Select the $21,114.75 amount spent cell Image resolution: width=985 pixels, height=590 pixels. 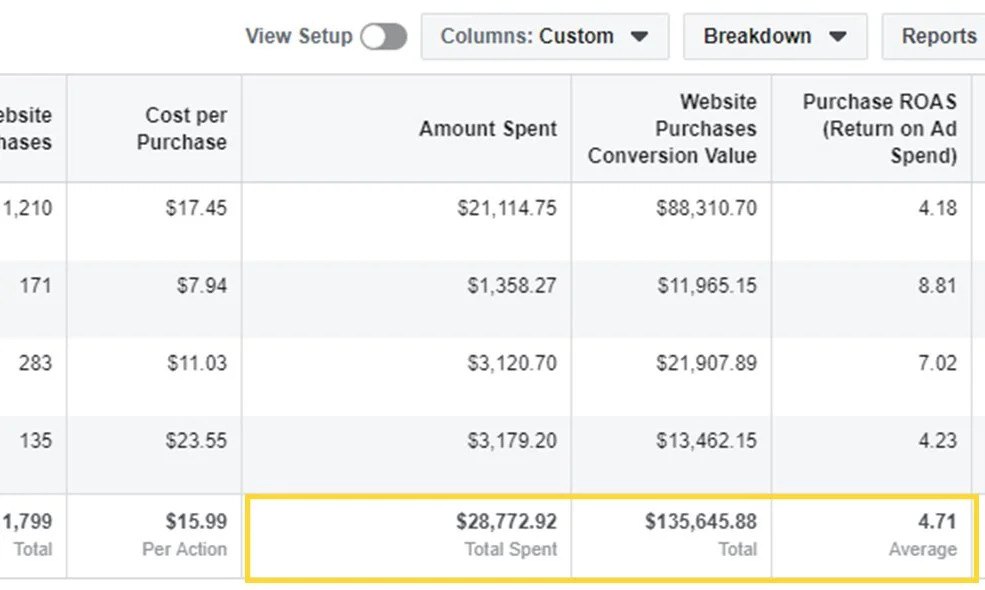[507, 209]
